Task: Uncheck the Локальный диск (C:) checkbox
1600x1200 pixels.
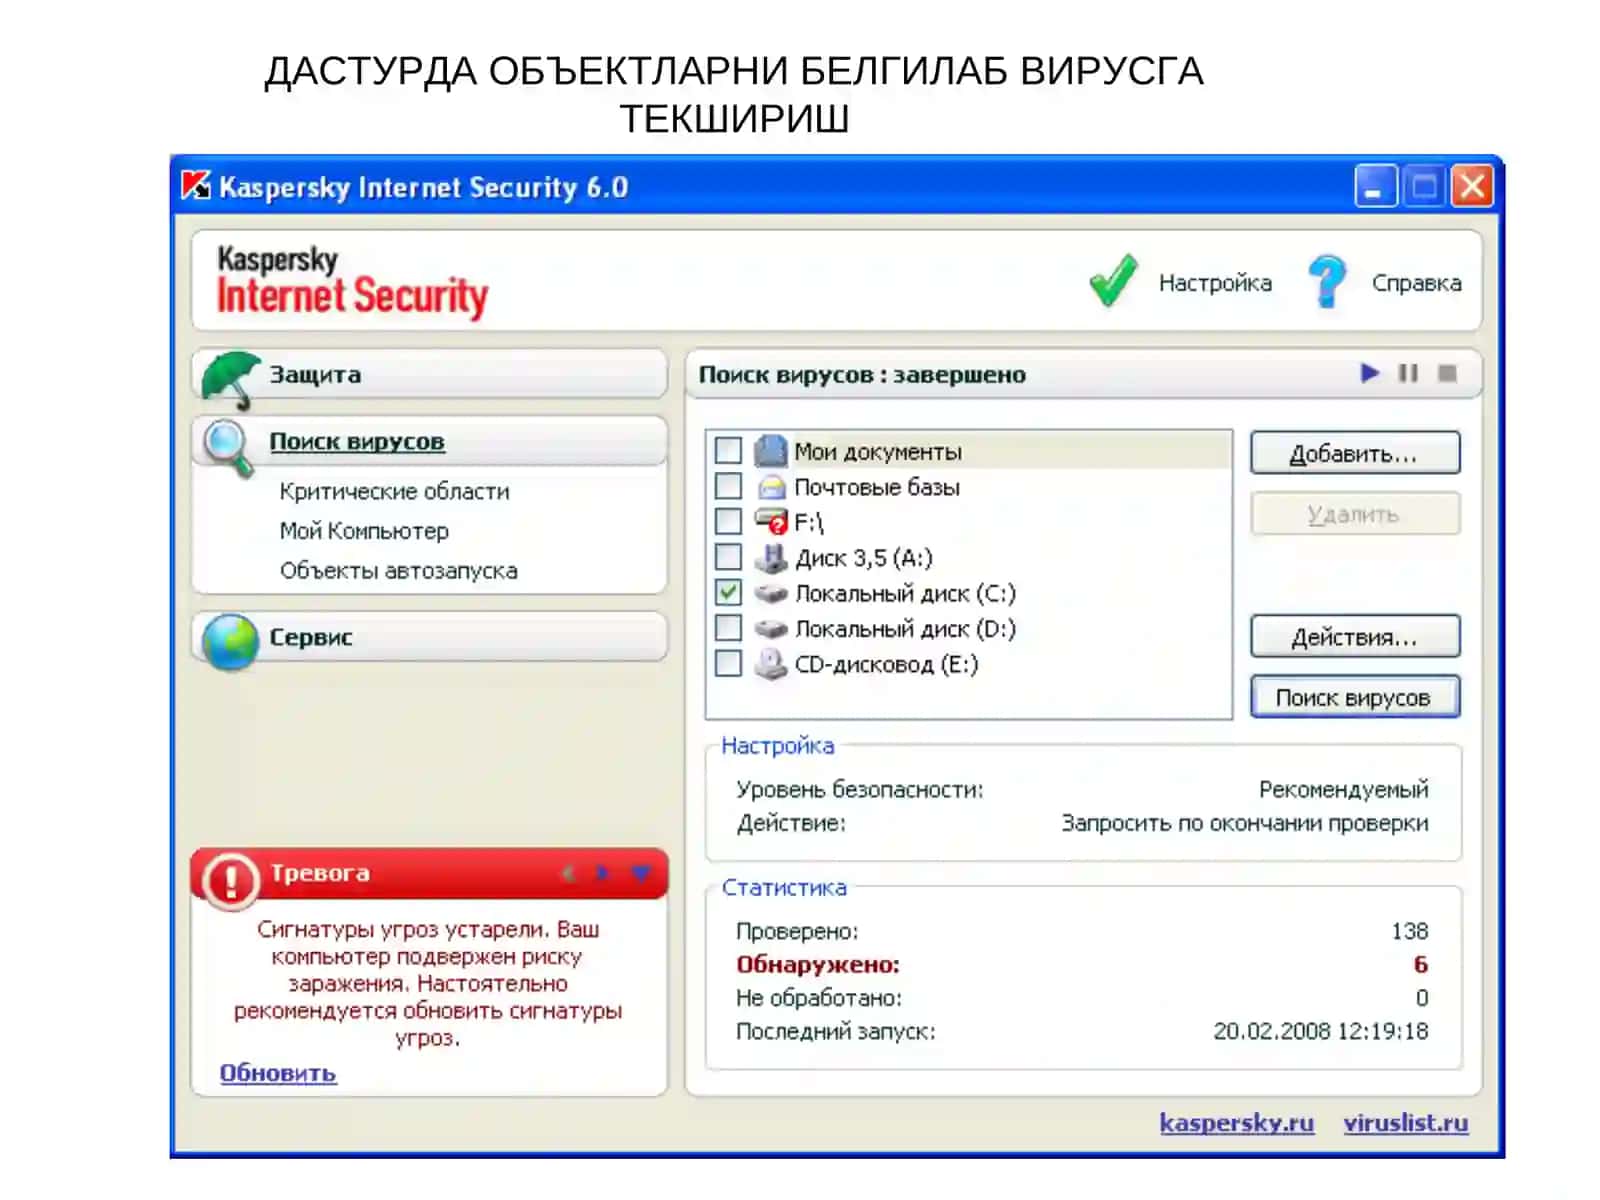Action: click(728, 592)
